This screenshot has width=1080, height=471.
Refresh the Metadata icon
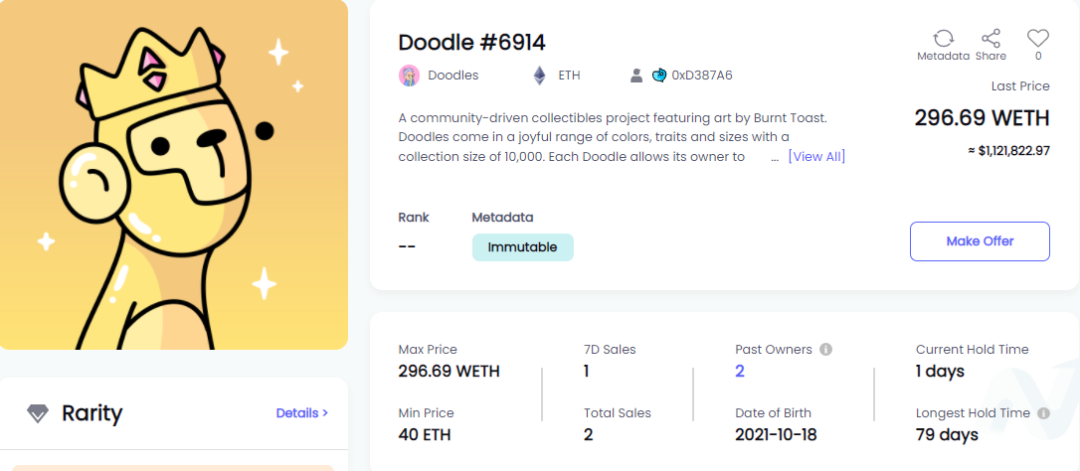(x=943, y=38)
